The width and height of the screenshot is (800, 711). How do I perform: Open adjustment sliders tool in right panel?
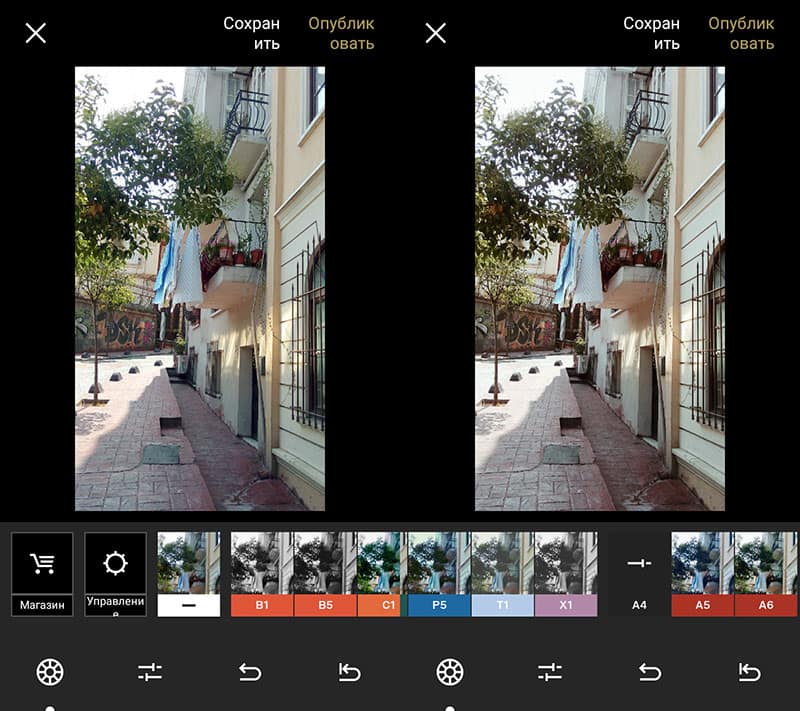[550, 672]
